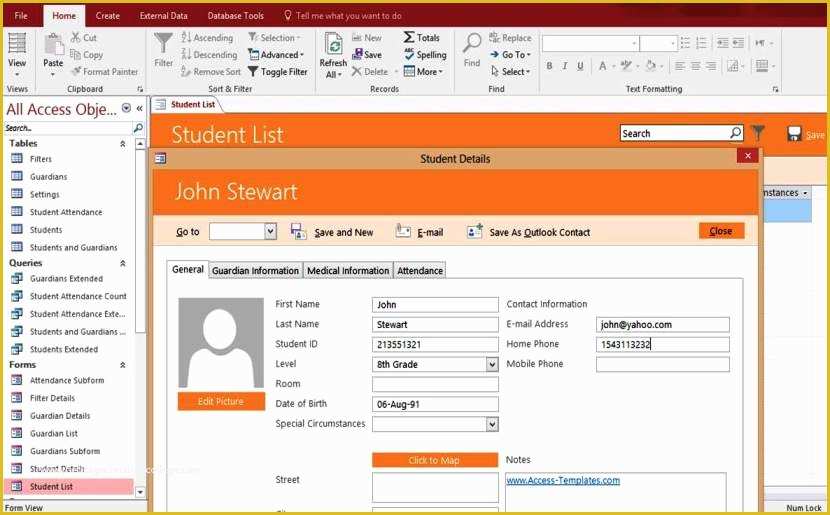Image resolution: width=830 pixels, height=515 pixels.
Task: Toggle Italic formatting
Action: [565, 66]
